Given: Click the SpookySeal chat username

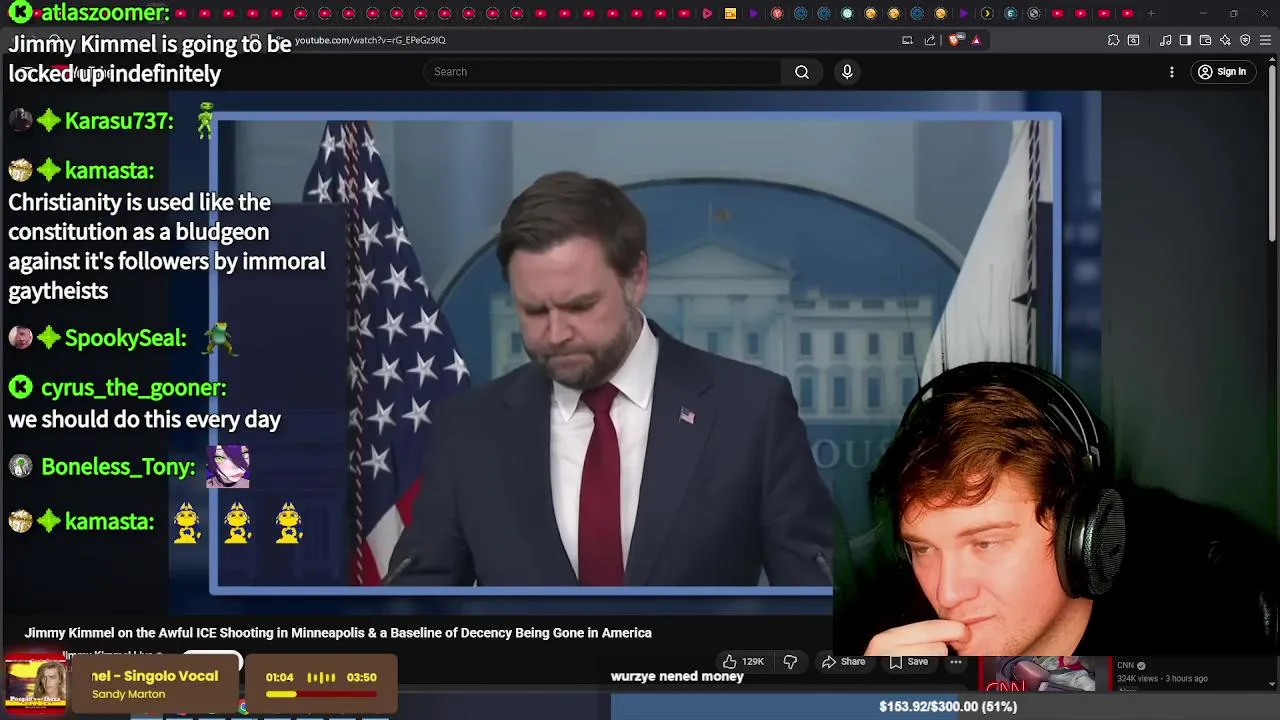Looking at the screenshot, I should click(x=125, y=338).
